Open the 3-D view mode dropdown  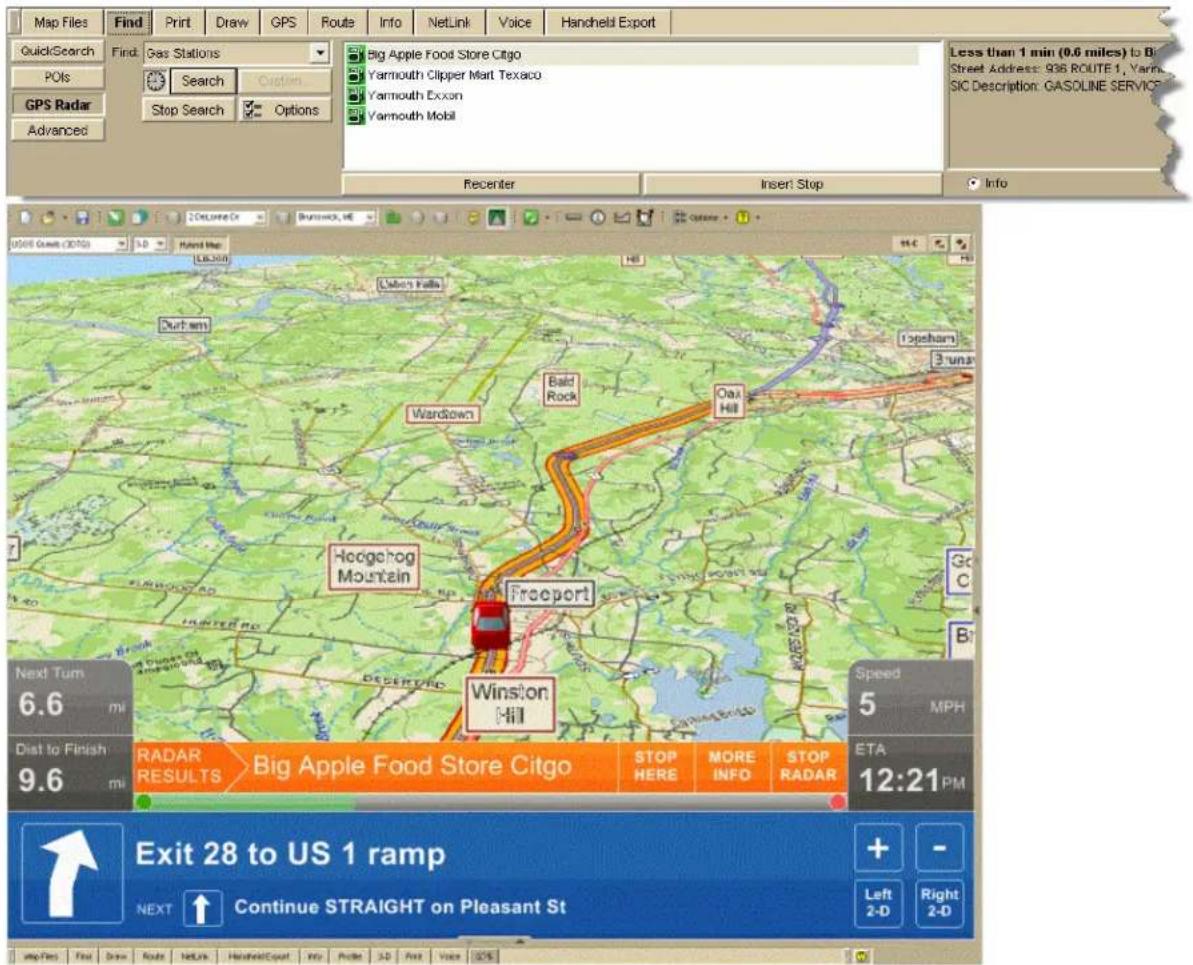[160, 244]
